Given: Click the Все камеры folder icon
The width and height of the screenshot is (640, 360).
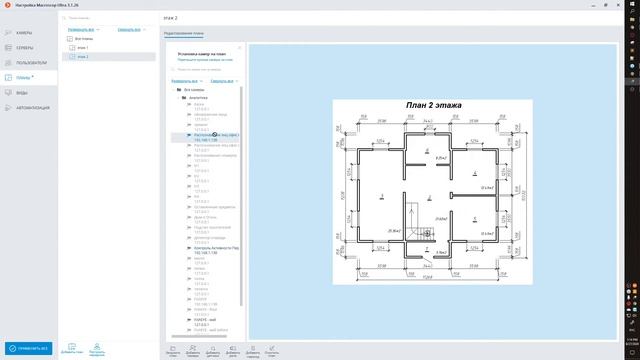Looking at the screenshot, I should pyautogui.click(x=179, y=89).
